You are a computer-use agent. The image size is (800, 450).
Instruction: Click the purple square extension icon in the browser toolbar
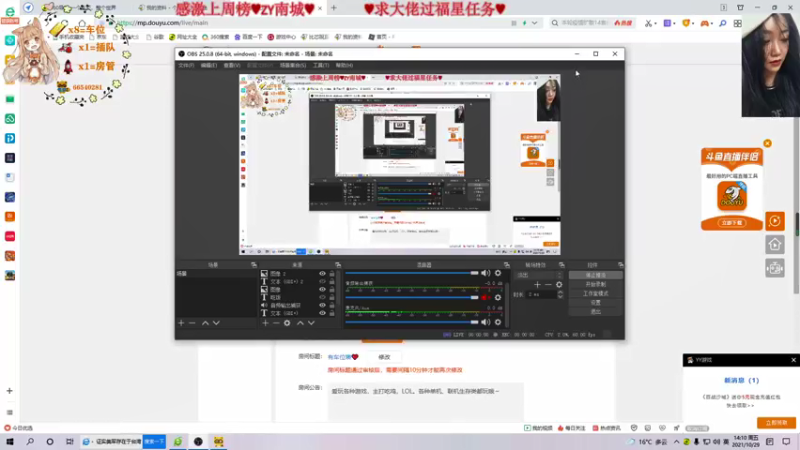(667, 23)
